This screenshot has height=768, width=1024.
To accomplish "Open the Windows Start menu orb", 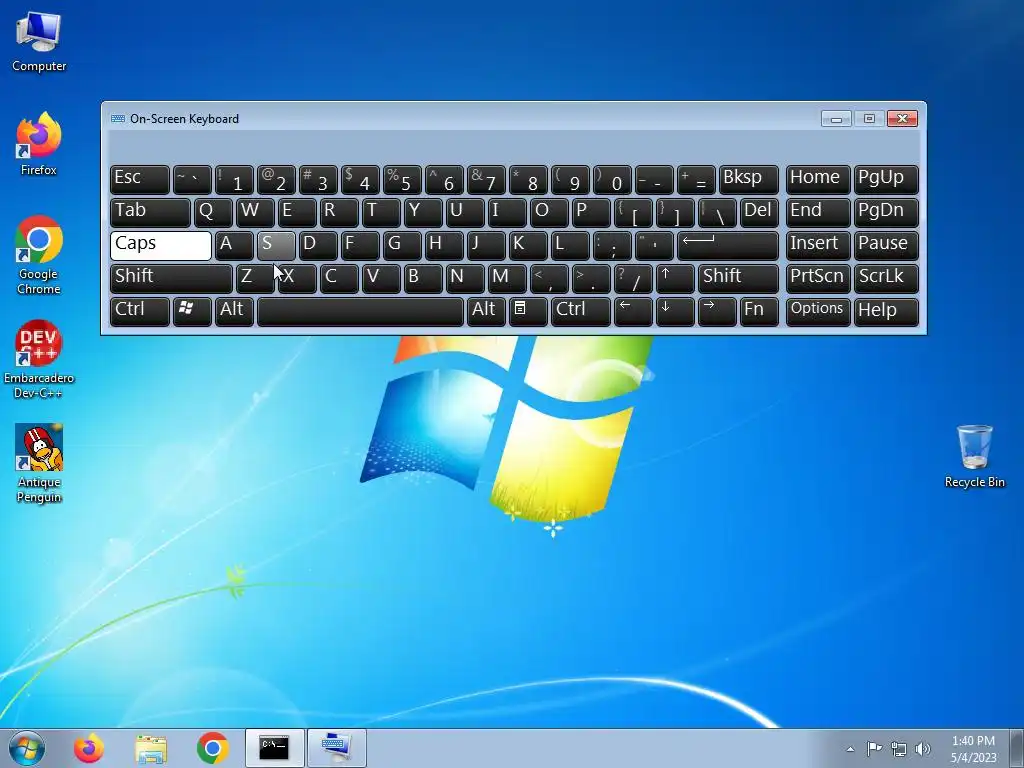I will point(27,748).
